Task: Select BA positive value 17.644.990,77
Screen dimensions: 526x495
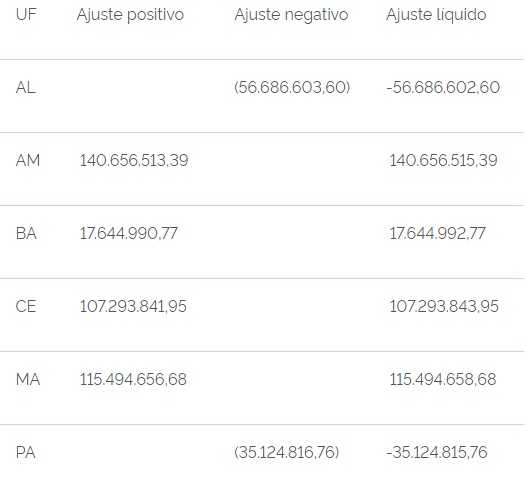Action: [128, 233]
